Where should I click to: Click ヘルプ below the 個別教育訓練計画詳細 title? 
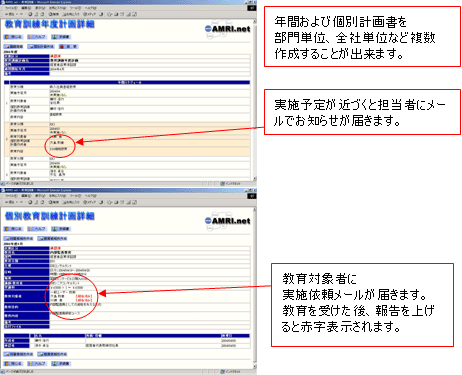pos(37,229)
